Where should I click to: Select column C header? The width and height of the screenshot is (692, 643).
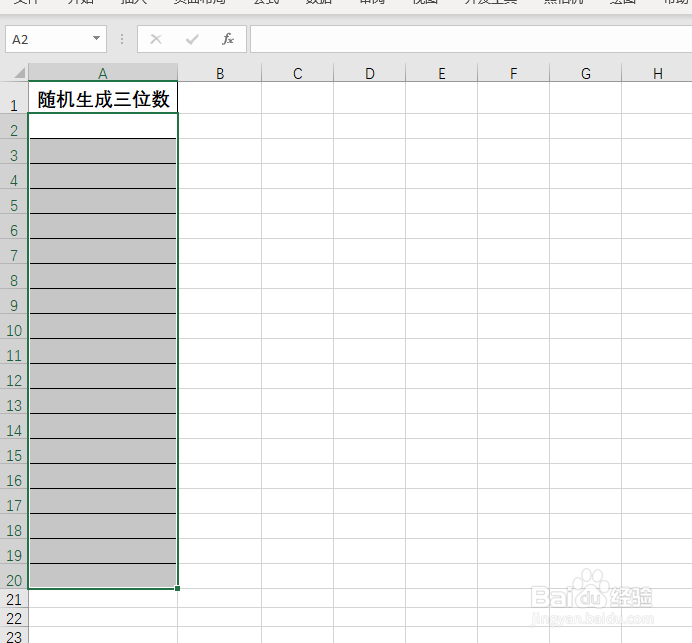297,73
